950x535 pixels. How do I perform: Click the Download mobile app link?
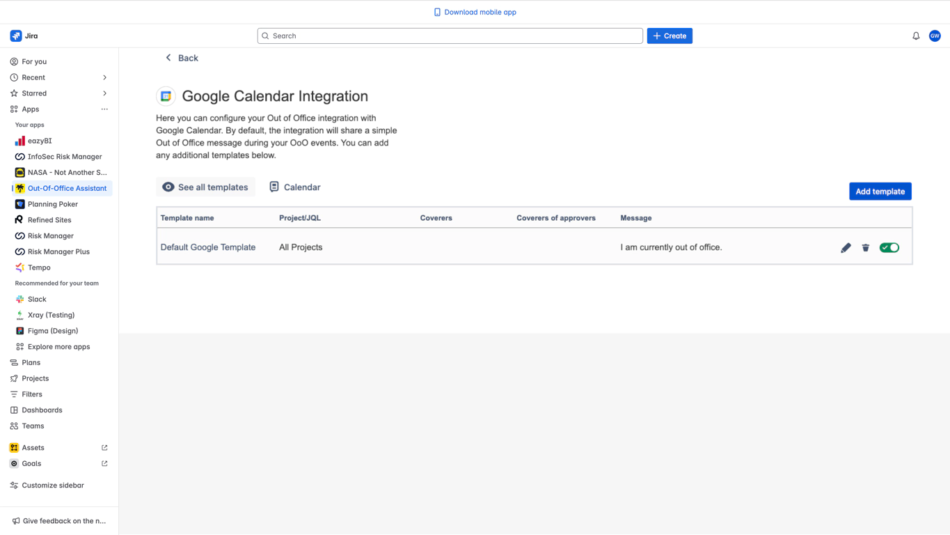pos(475,12)
